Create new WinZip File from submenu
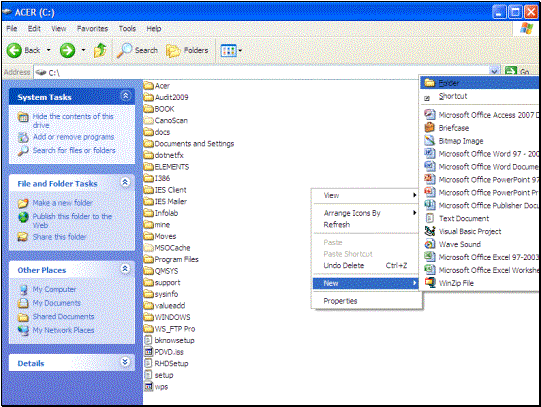Viewport: 541px width, 407px height. (x=480, y=283)
